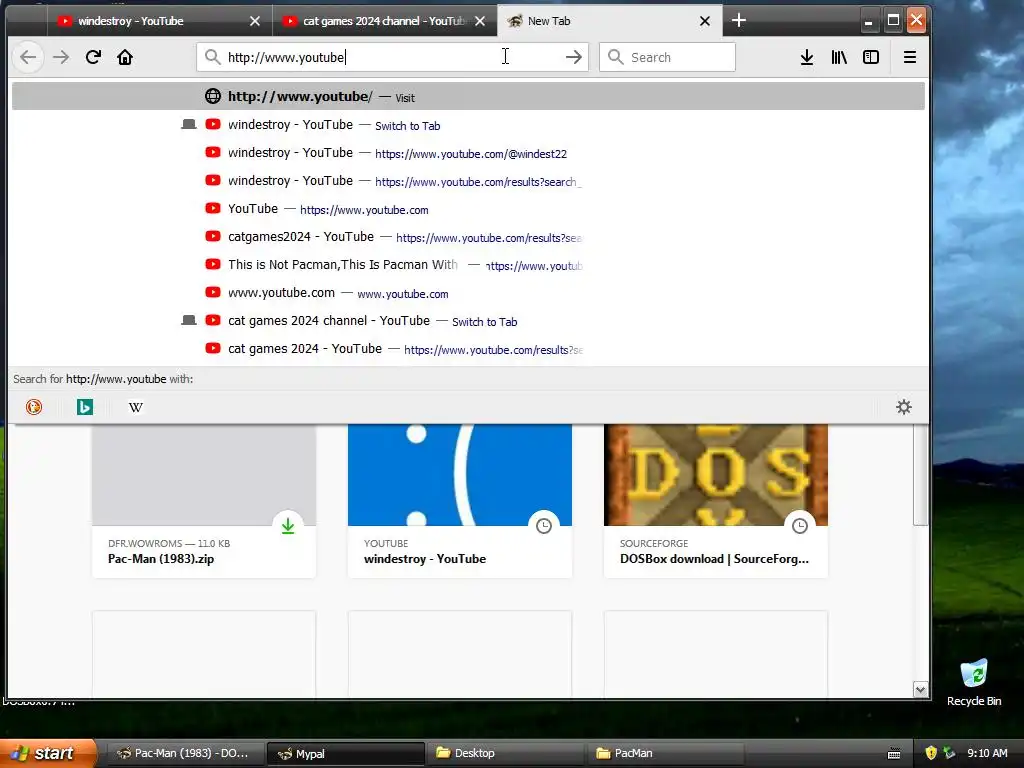Choose windestroy suggestion with @windest22 URL
Viewport: 1024px width, 768px height.
(468, 153)
